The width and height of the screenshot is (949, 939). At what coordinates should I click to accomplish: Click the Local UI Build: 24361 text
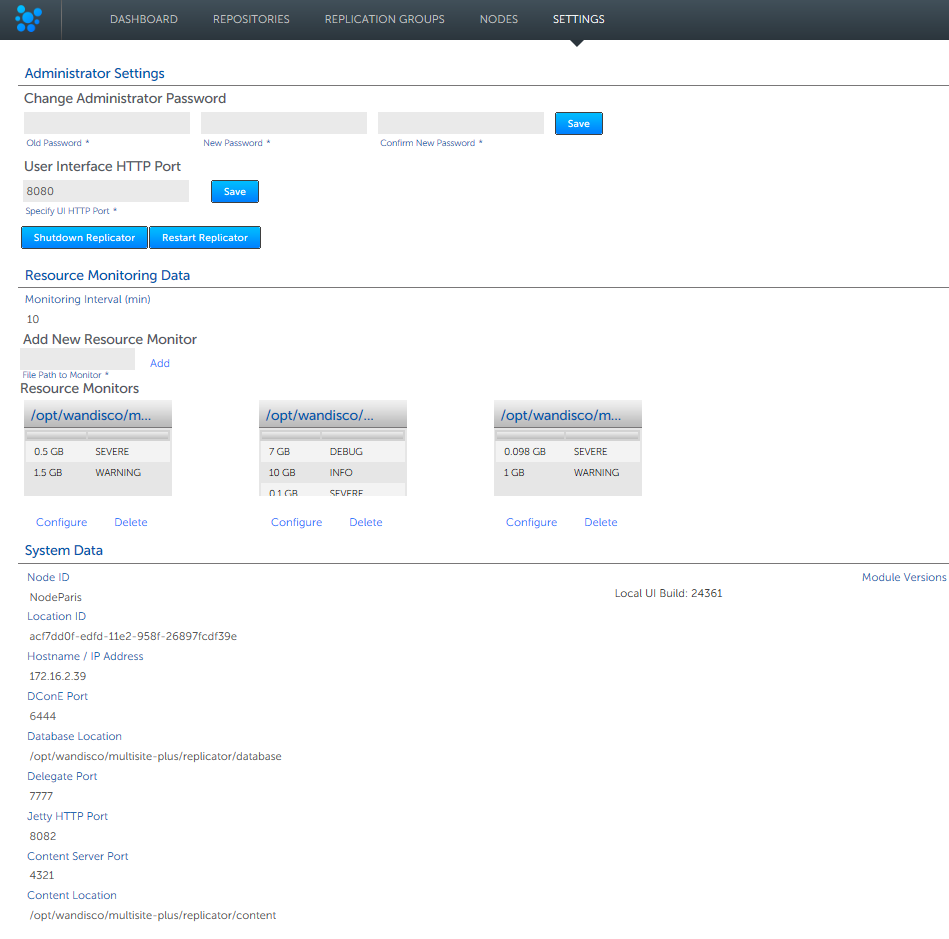[x=668, y=593]
